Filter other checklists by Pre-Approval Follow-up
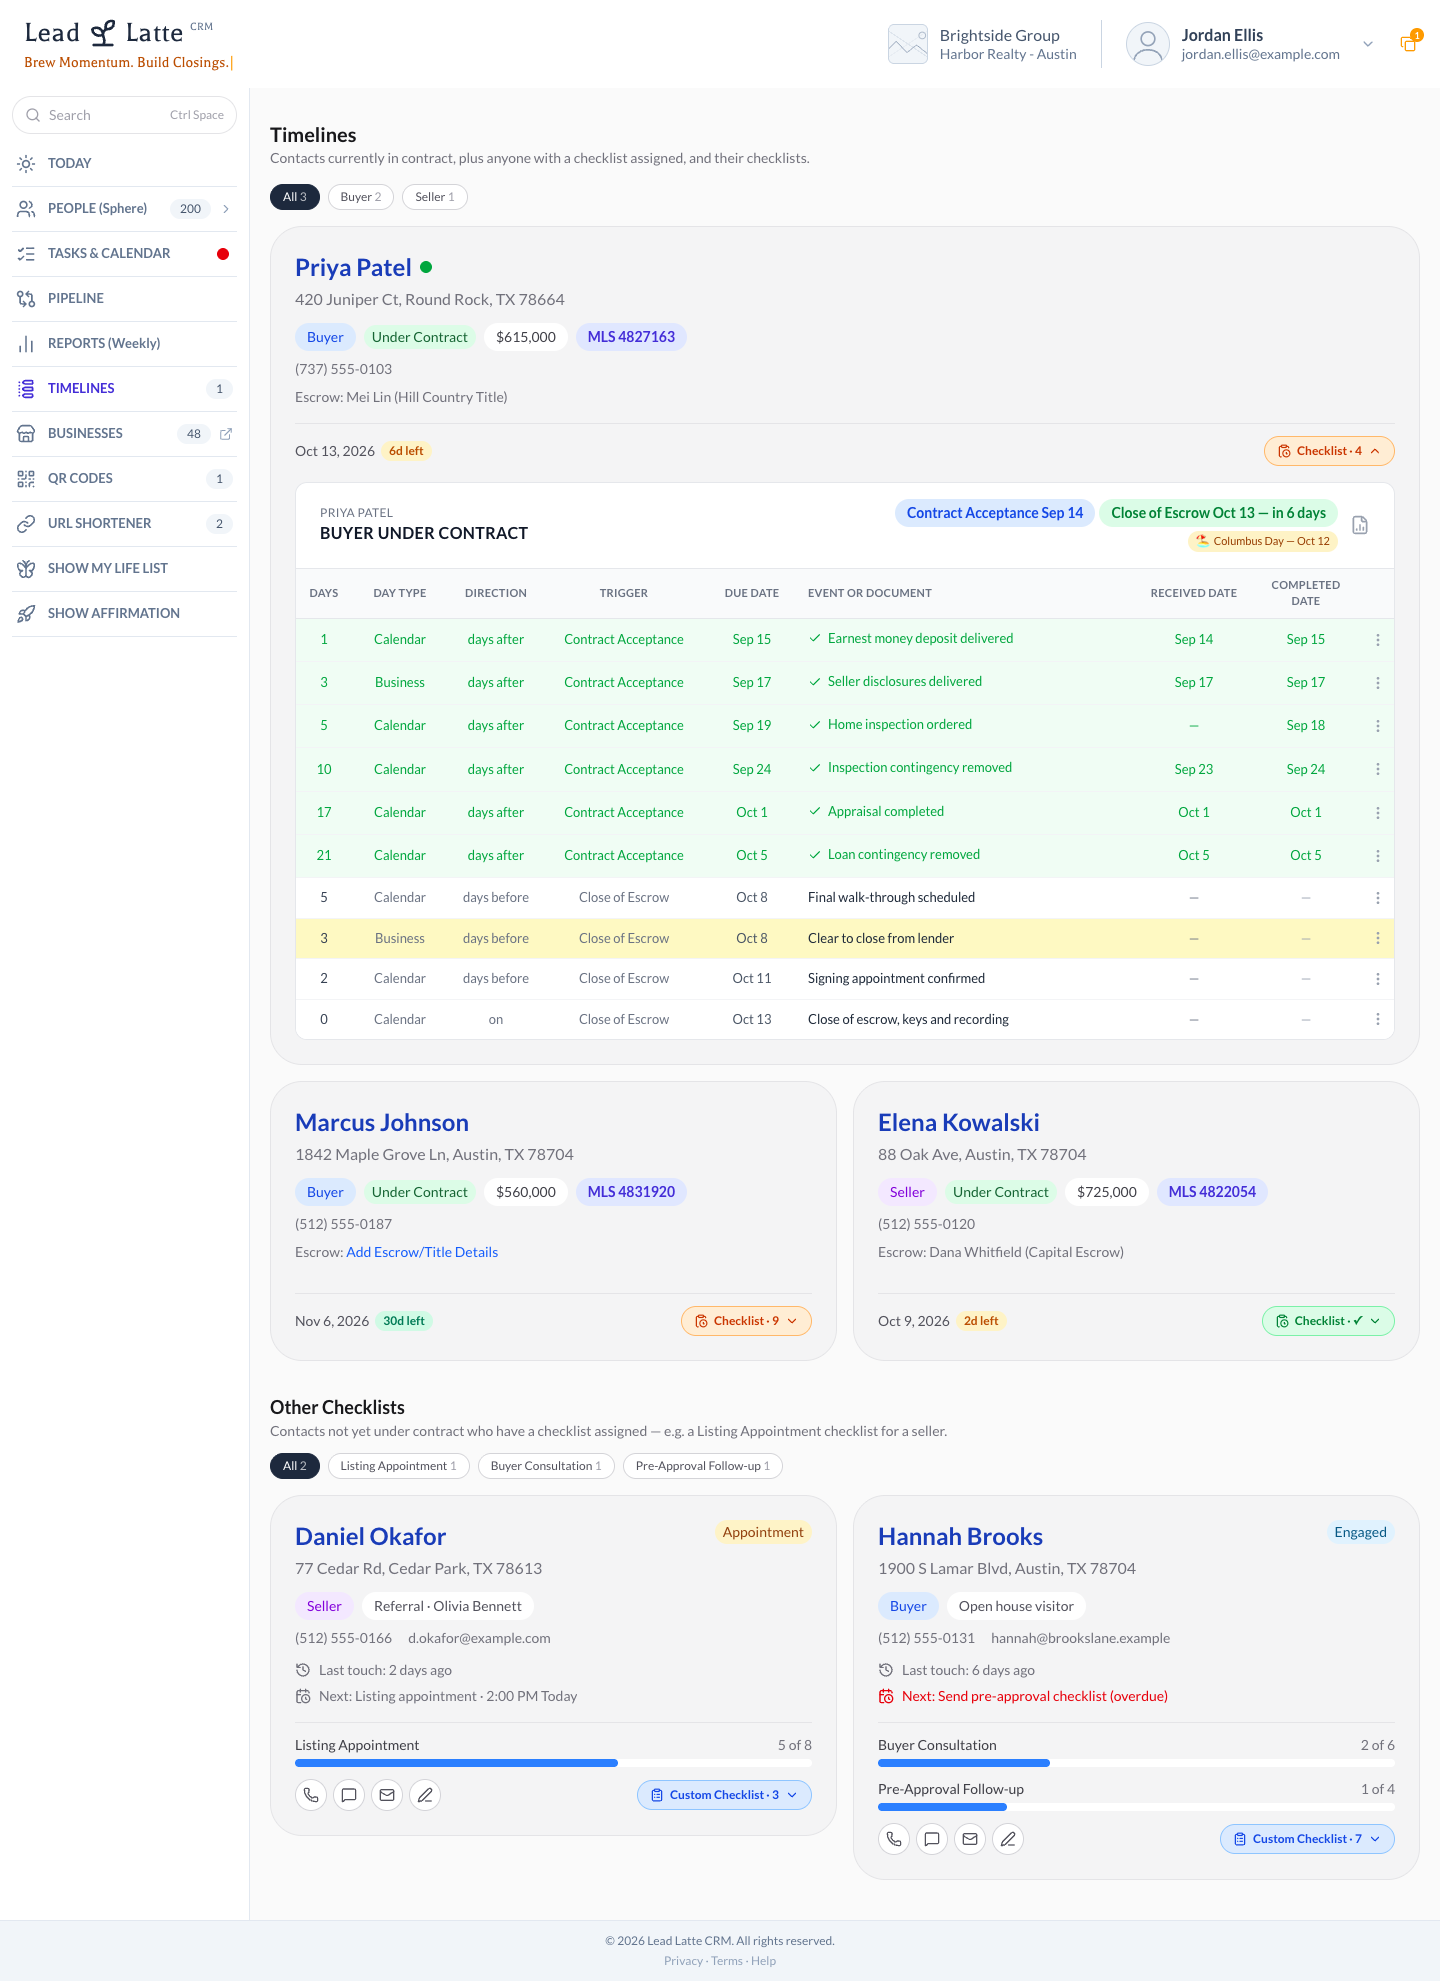This screenshot has width=1440, height=1981. [x=703, y=1466]
